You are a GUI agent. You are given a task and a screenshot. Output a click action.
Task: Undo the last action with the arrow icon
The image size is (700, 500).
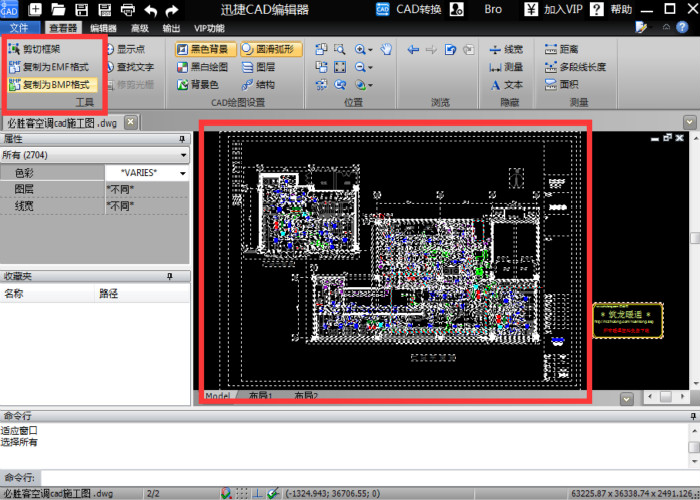pyautogui.click(x=151, y=10)
